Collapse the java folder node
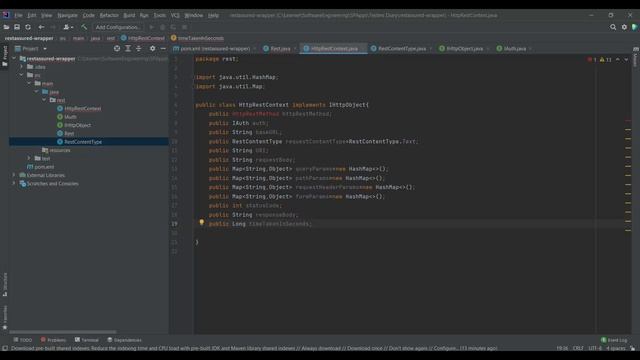Image resolution: width=640 pixels, height=360 pixels. click(36, 92)
